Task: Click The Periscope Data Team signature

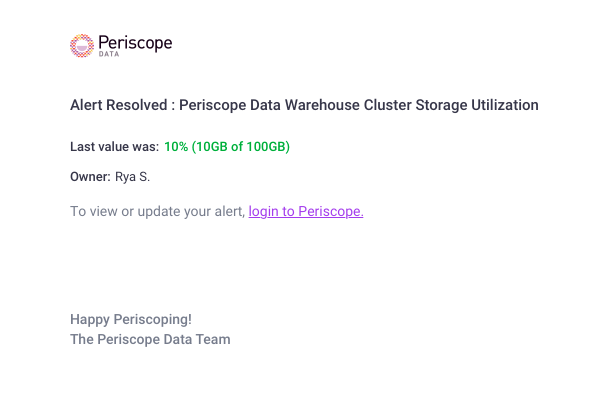Action: (x=150, y=339)
